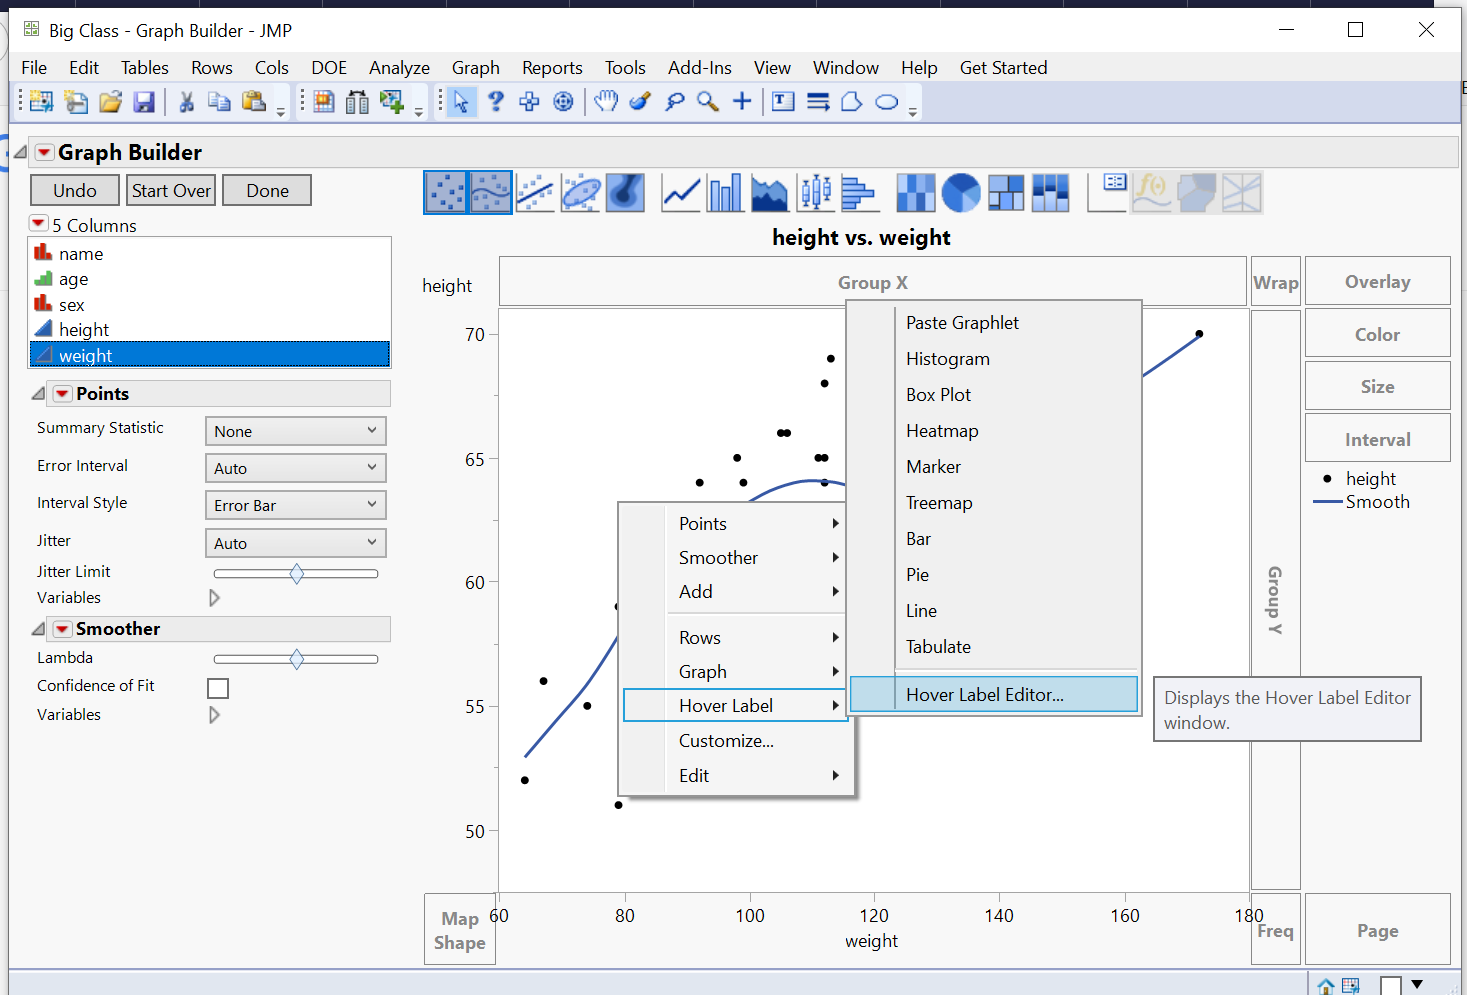This screenshot has width=1467, height=995.
Task: Expand the Smoother Variables disclosure arrow
Action: 215,714
